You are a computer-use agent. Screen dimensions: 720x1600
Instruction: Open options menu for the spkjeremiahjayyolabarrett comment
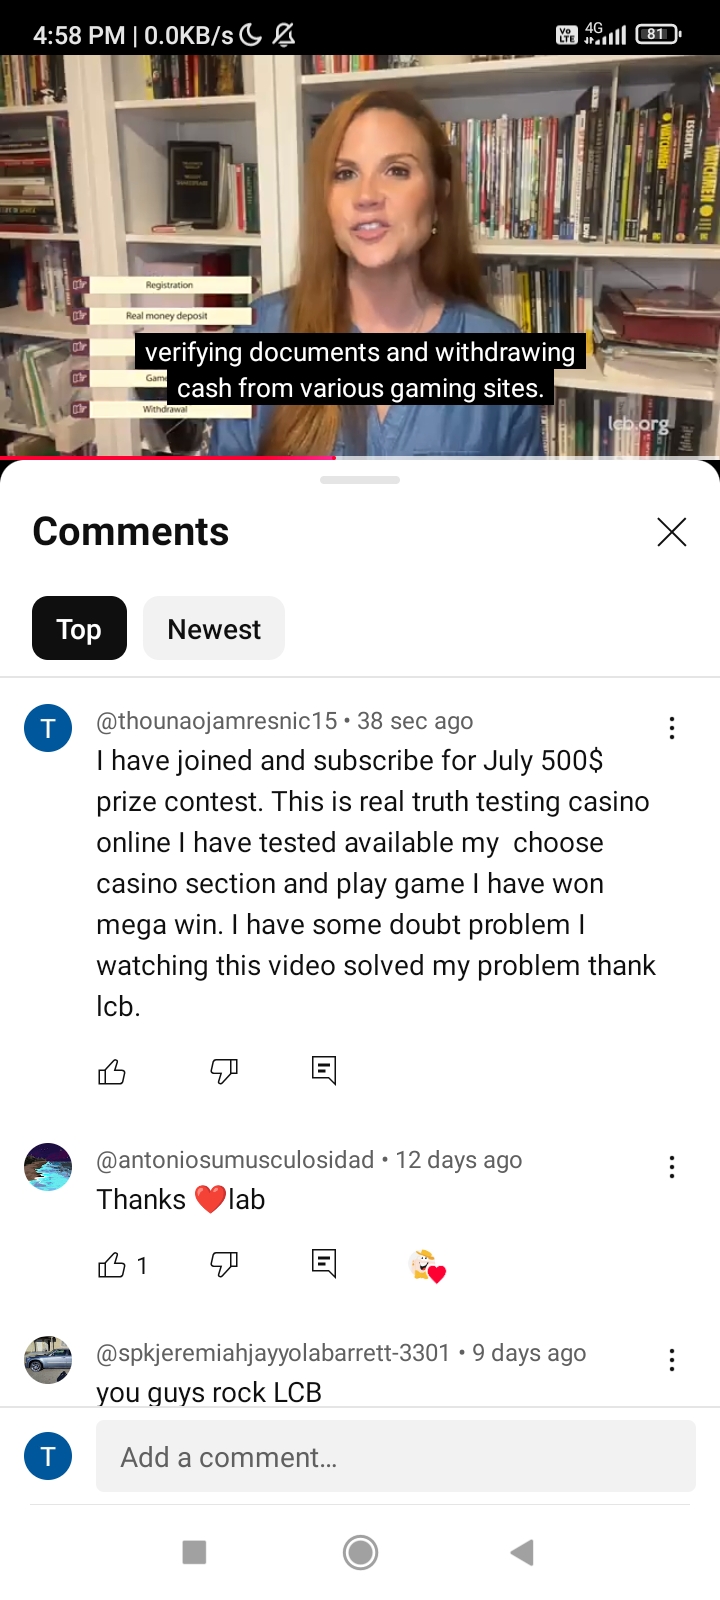point(672,1360)
